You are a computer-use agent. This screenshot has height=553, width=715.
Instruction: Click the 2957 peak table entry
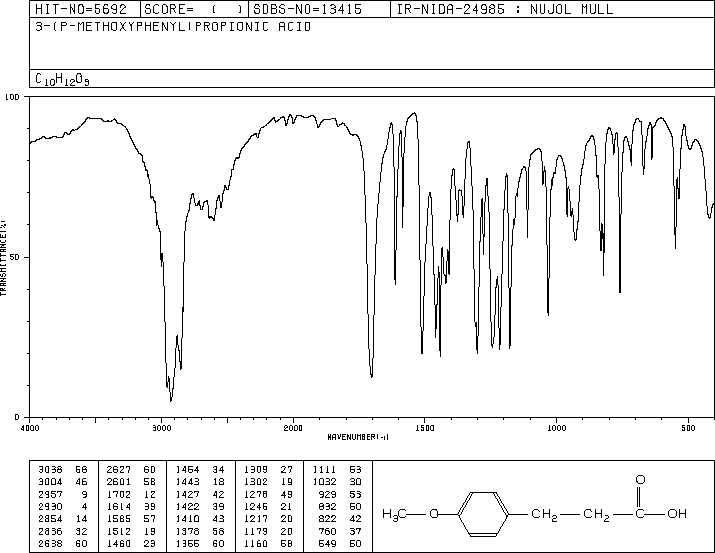point(62,494)
